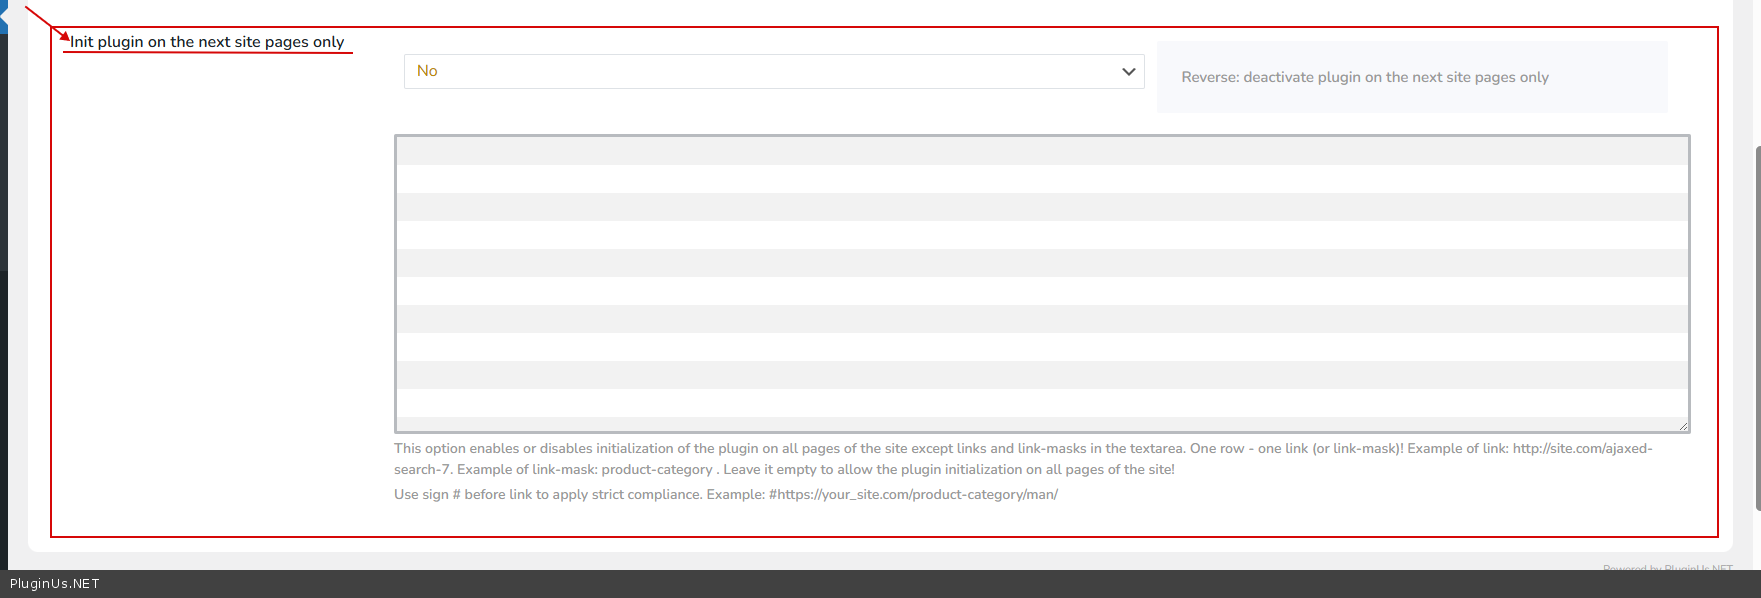The image size is (1761, 598).
Task: Click the 'Reverse: deactivate plugin' hint box
Action: [x=1411, y=77]
